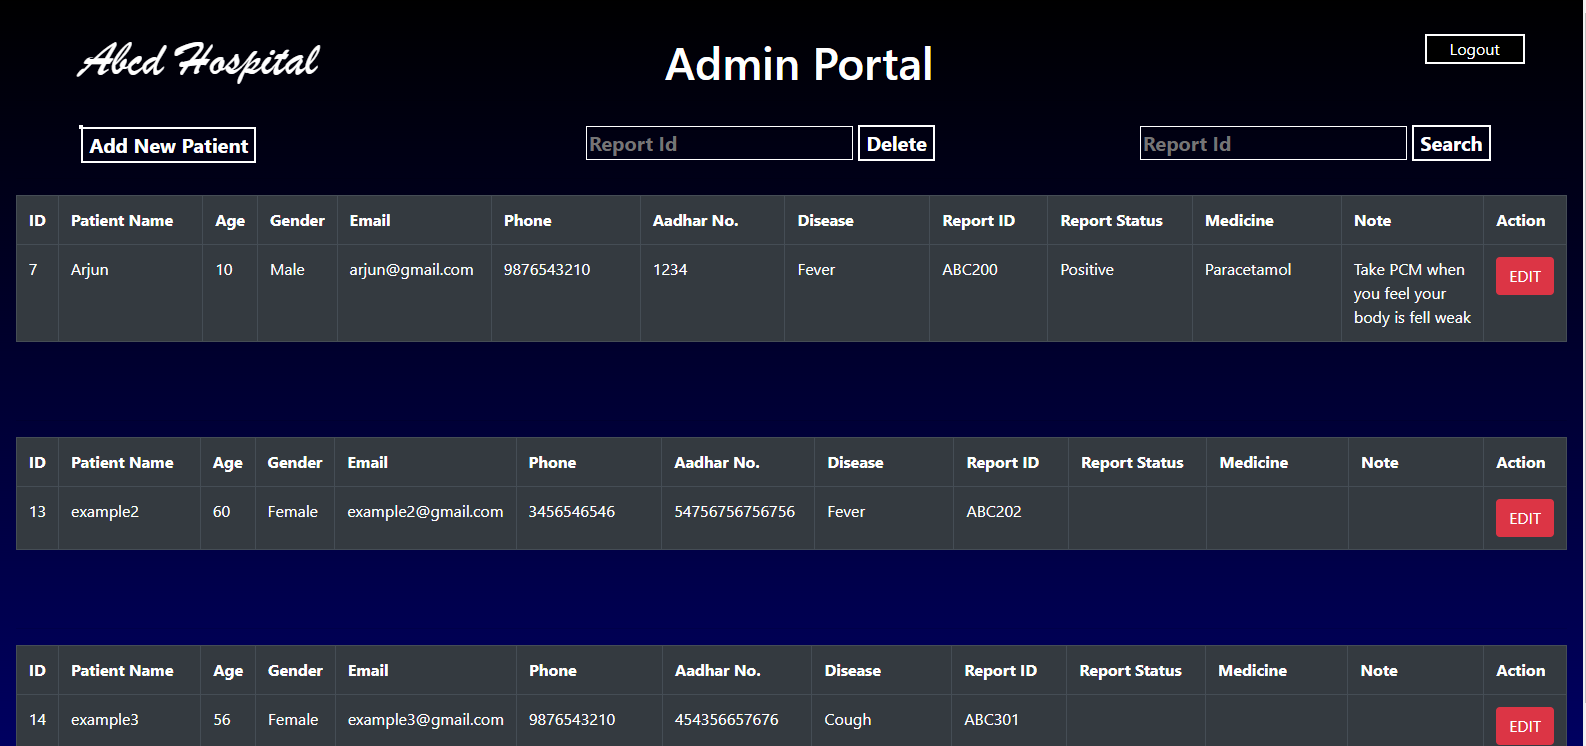Image resolution: width=1586 pixels, height=746 pixels.
Task: Select the example2@gmail.com email cell
Action: 425,512
